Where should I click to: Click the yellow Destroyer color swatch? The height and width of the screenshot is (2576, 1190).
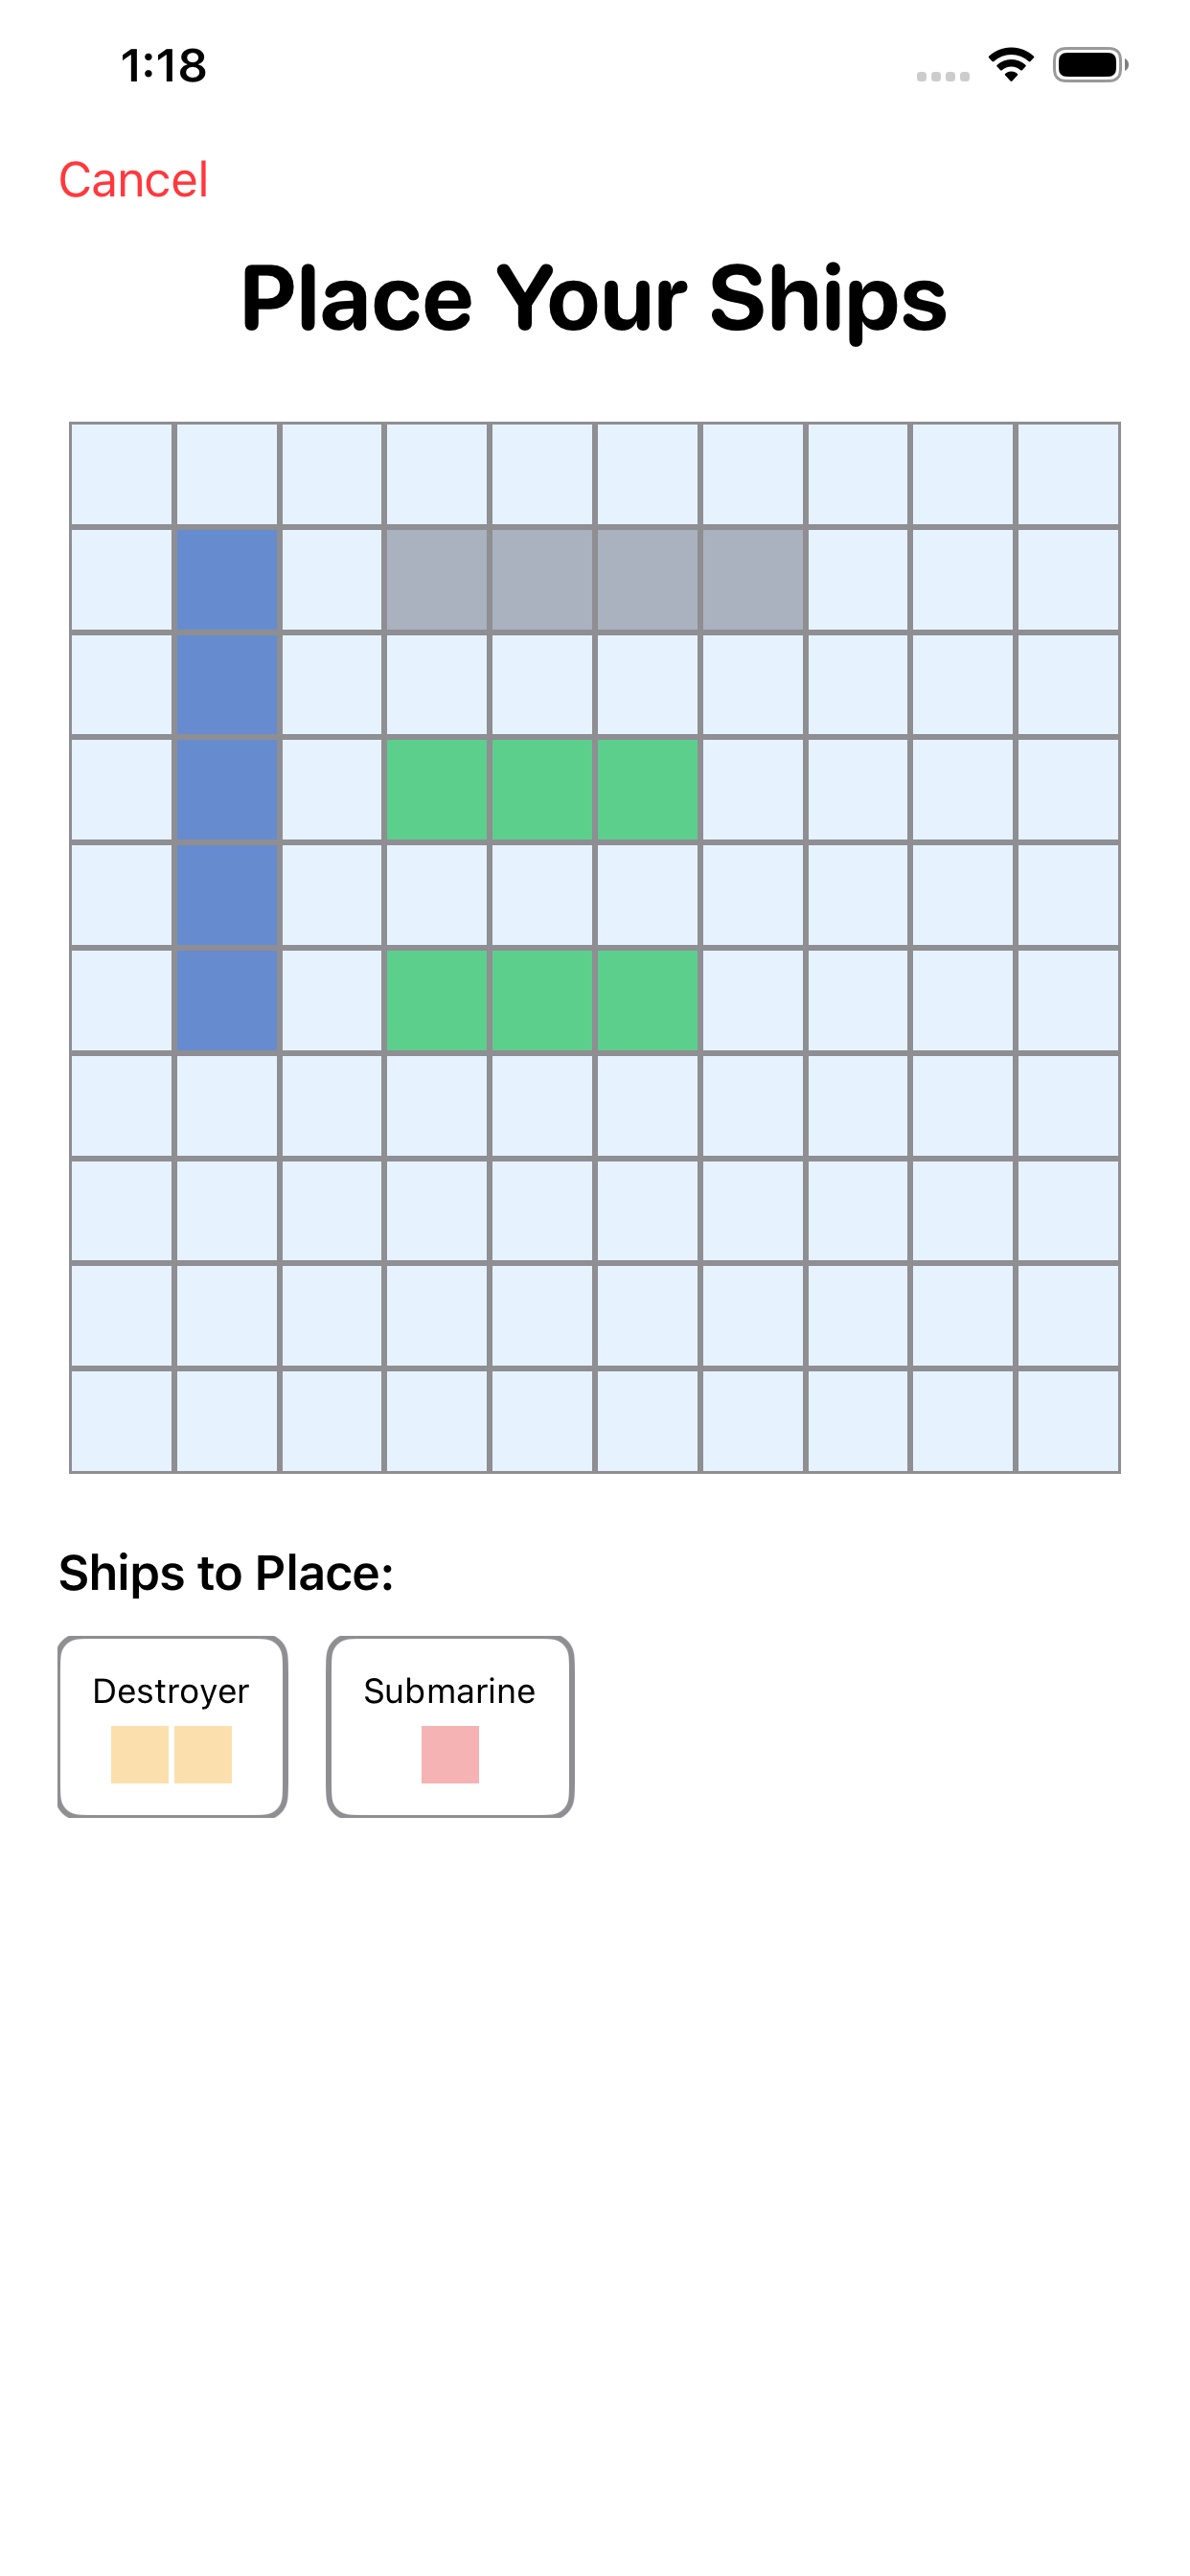[172, 1755]
